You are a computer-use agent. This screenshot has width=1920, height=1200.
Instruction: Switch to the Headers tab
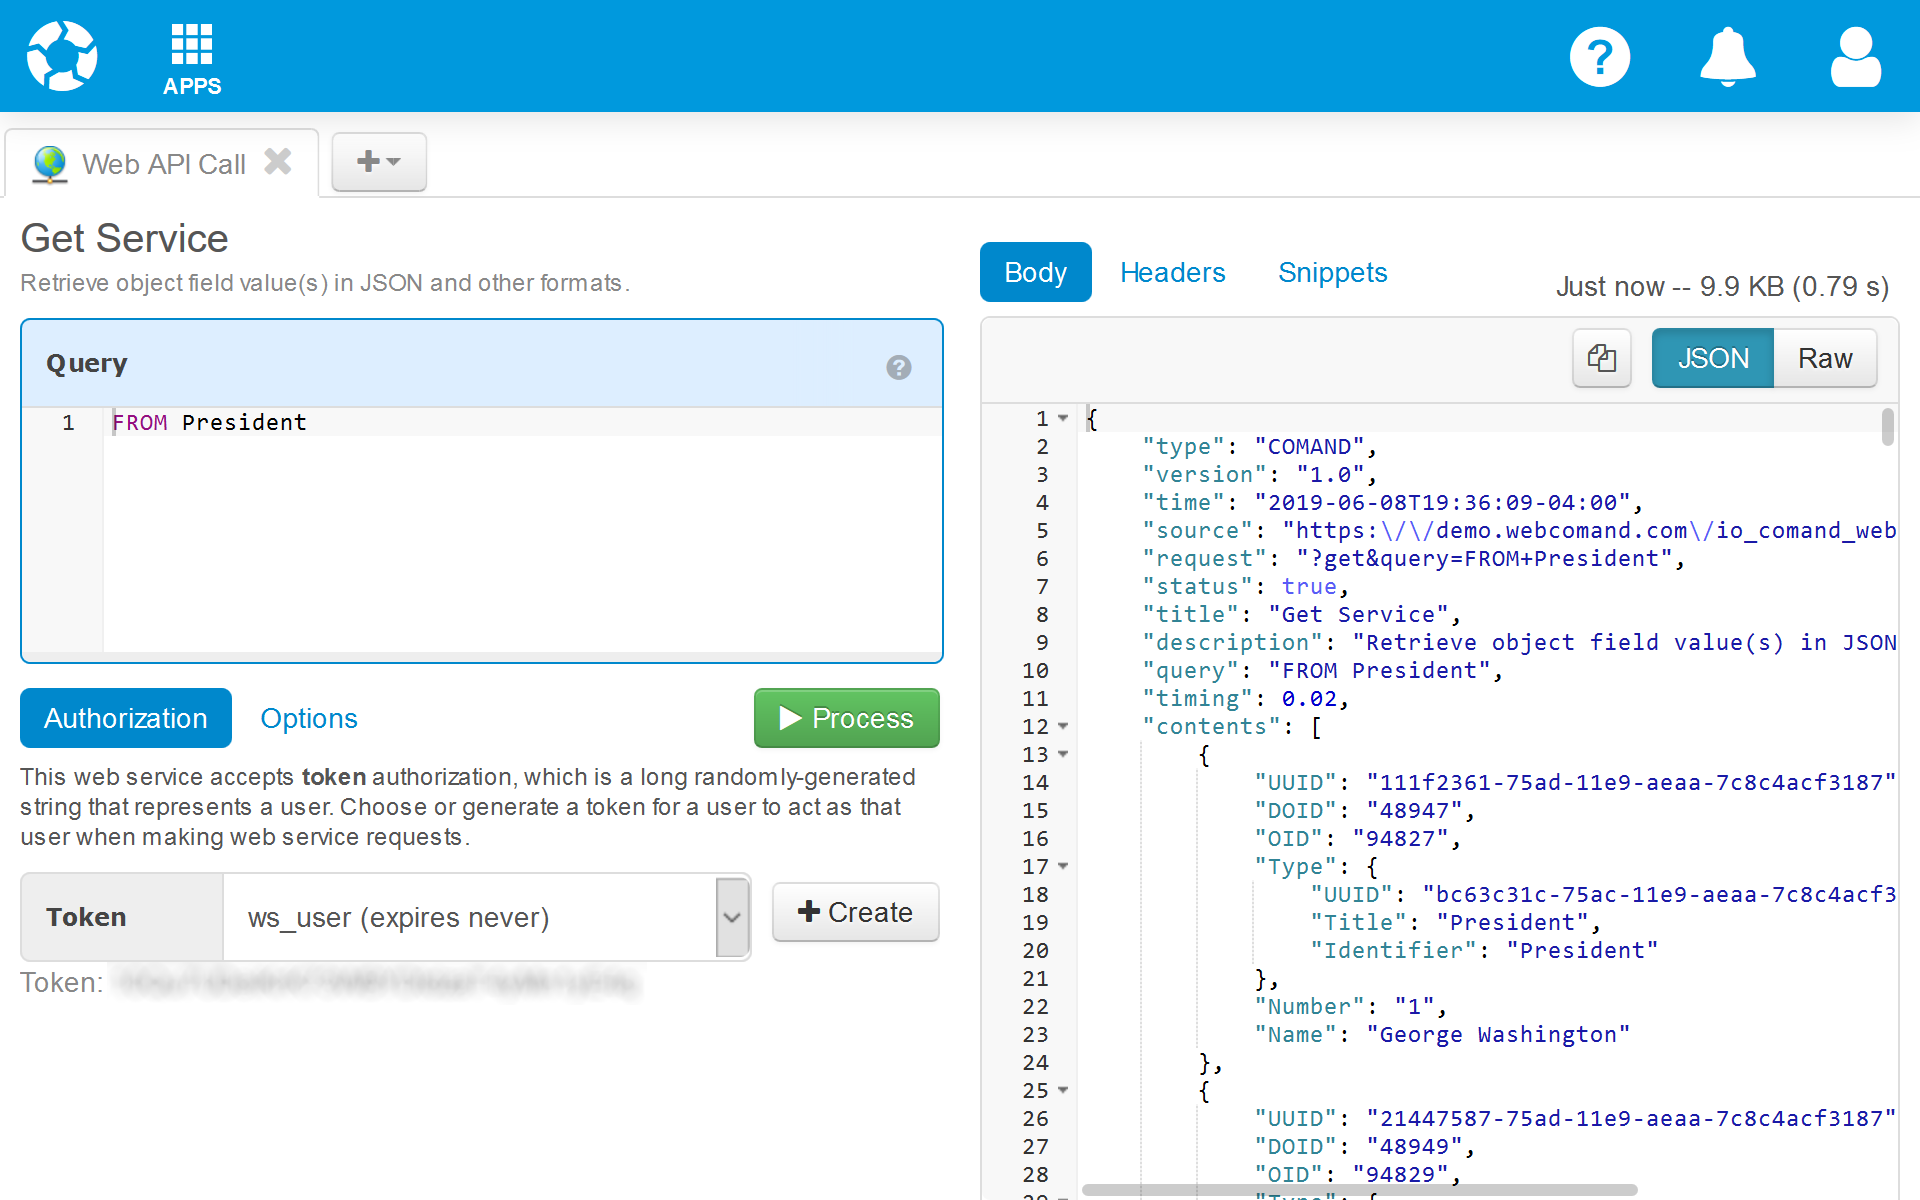1172,272
